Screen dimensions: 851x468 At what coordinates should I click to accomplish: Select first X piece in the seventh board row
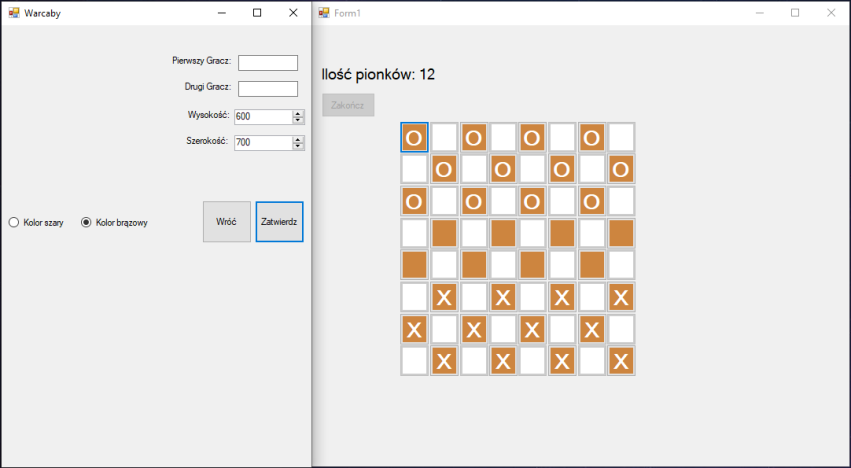click(x=414, y=329)
